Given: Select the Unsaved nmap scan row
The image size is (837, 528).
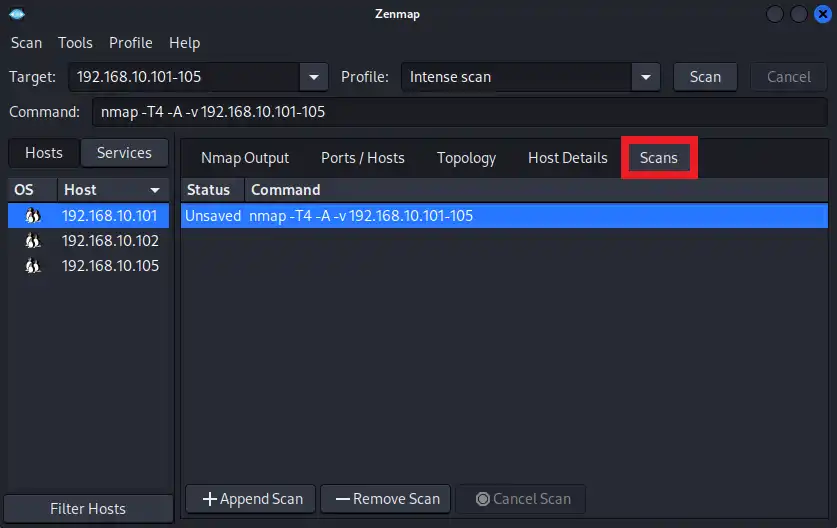Looking at the screenshot, I should pyautogui.click(x=504, y=216).
